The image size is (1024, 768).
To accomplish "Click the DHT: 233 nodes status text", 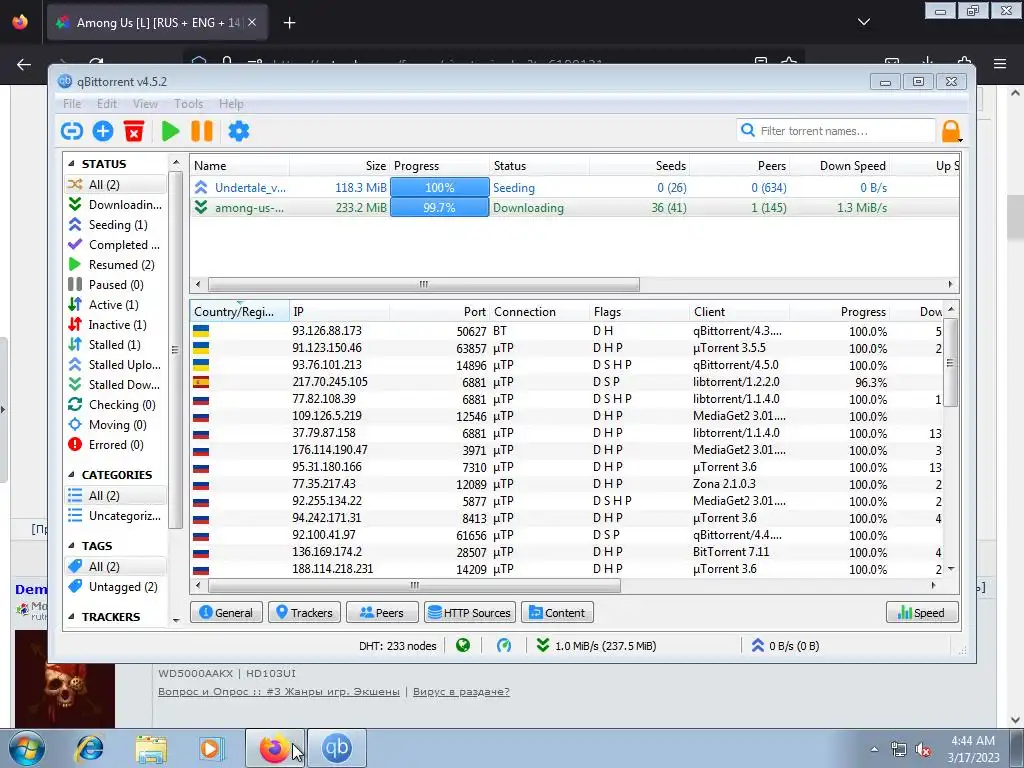I will [397, 646].
